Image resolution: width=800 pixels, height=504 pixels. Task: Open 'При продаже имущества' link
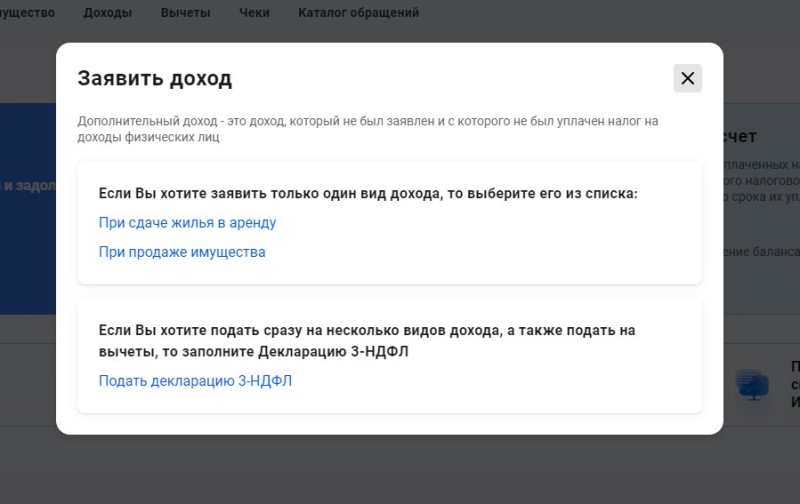(182, 252)
